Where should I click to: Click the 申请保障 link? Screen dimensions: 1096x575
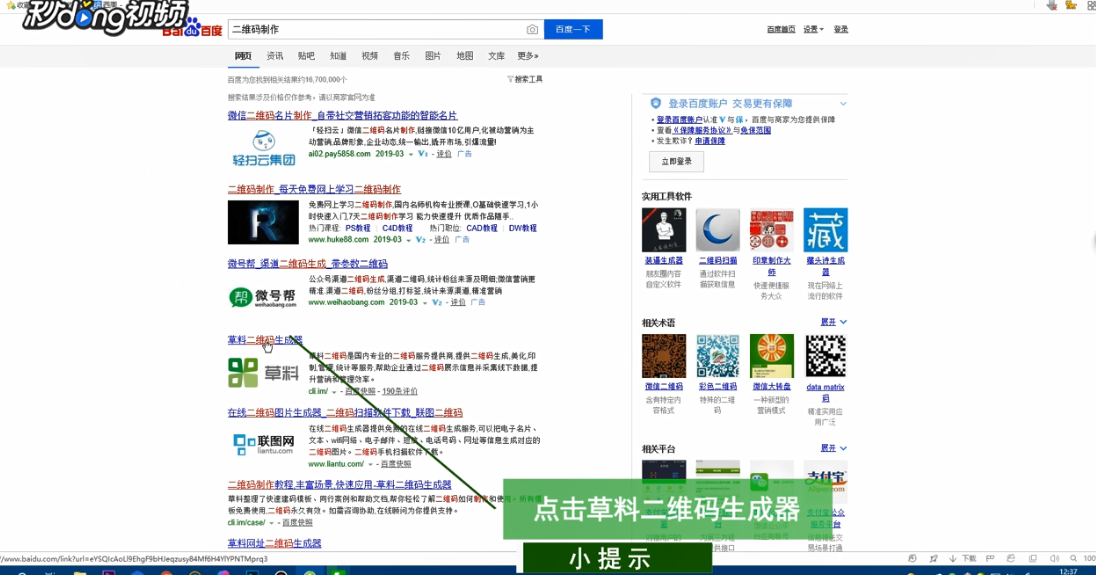click(x=709, y=141)
